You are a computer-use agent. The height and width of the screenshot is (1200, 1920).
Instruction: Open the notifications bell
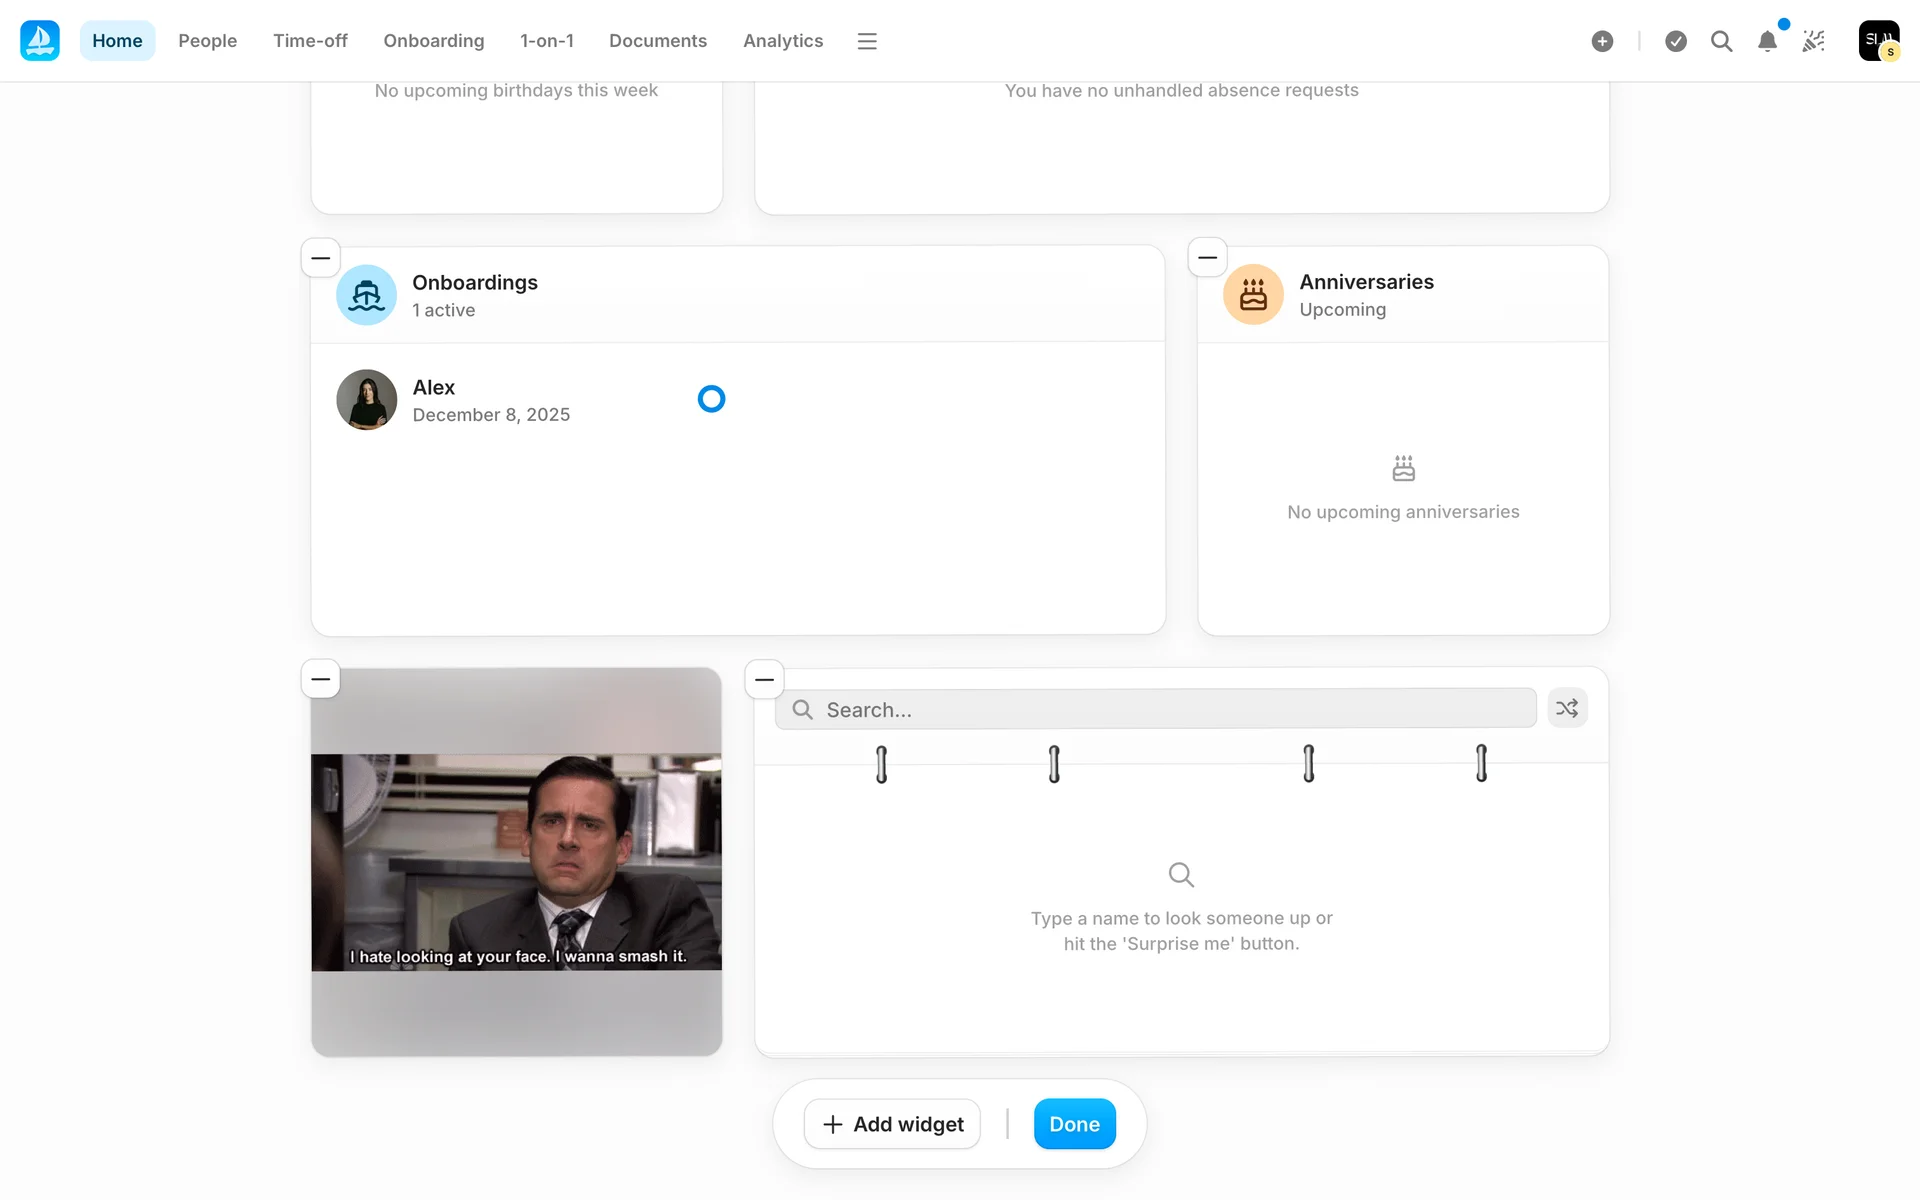tap(1767, 41)
